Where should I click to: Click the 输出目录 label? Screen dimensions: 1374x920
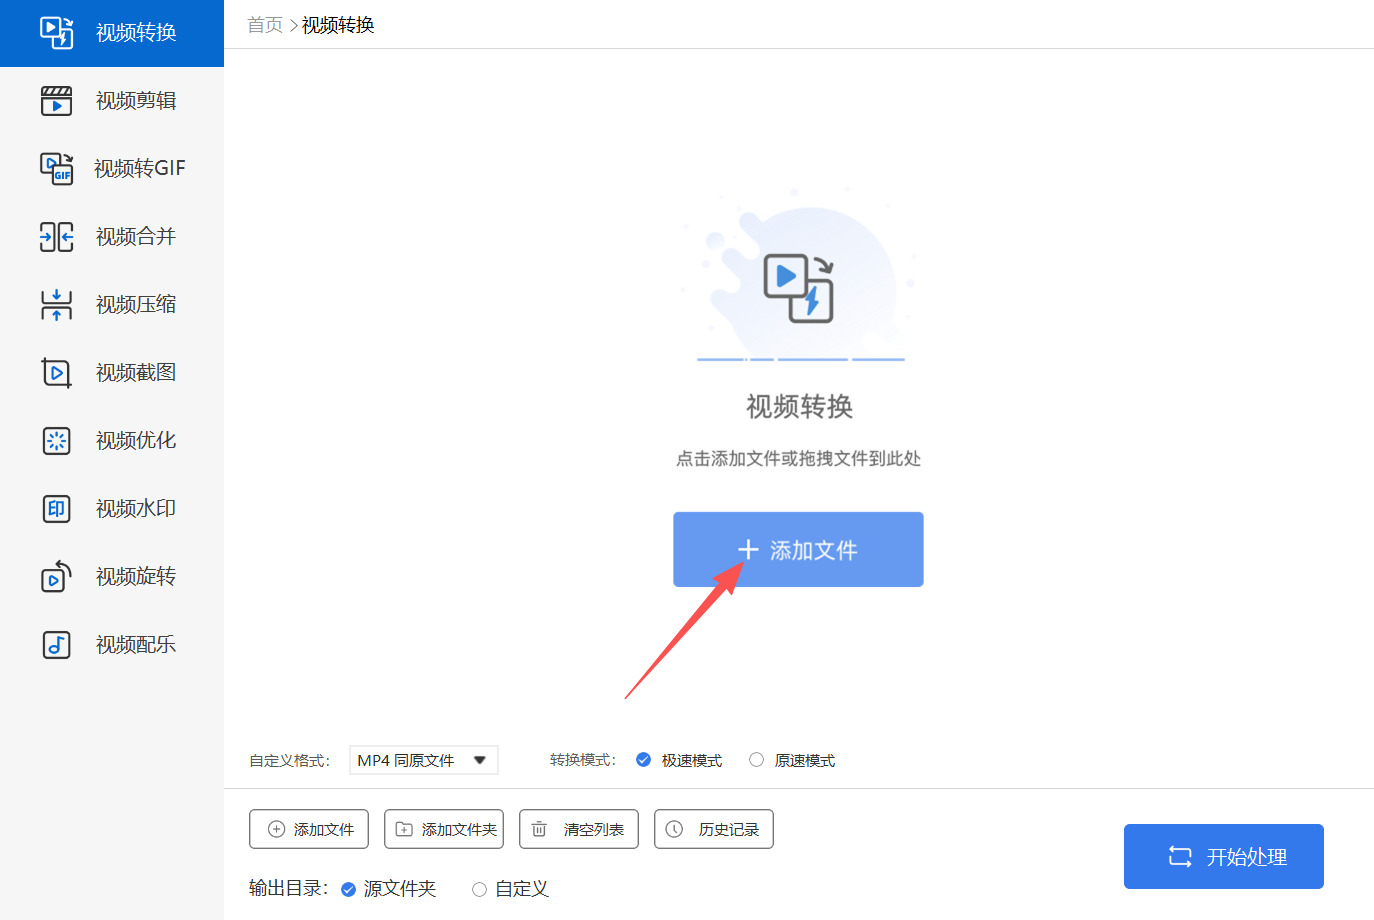(x=288, y=888)
